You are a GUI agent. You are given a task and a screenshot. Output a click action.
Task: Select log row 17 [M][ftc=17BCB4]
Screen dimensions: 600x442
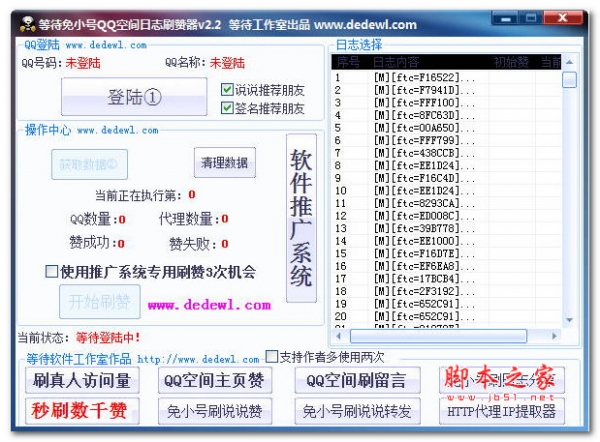(446, 279)
